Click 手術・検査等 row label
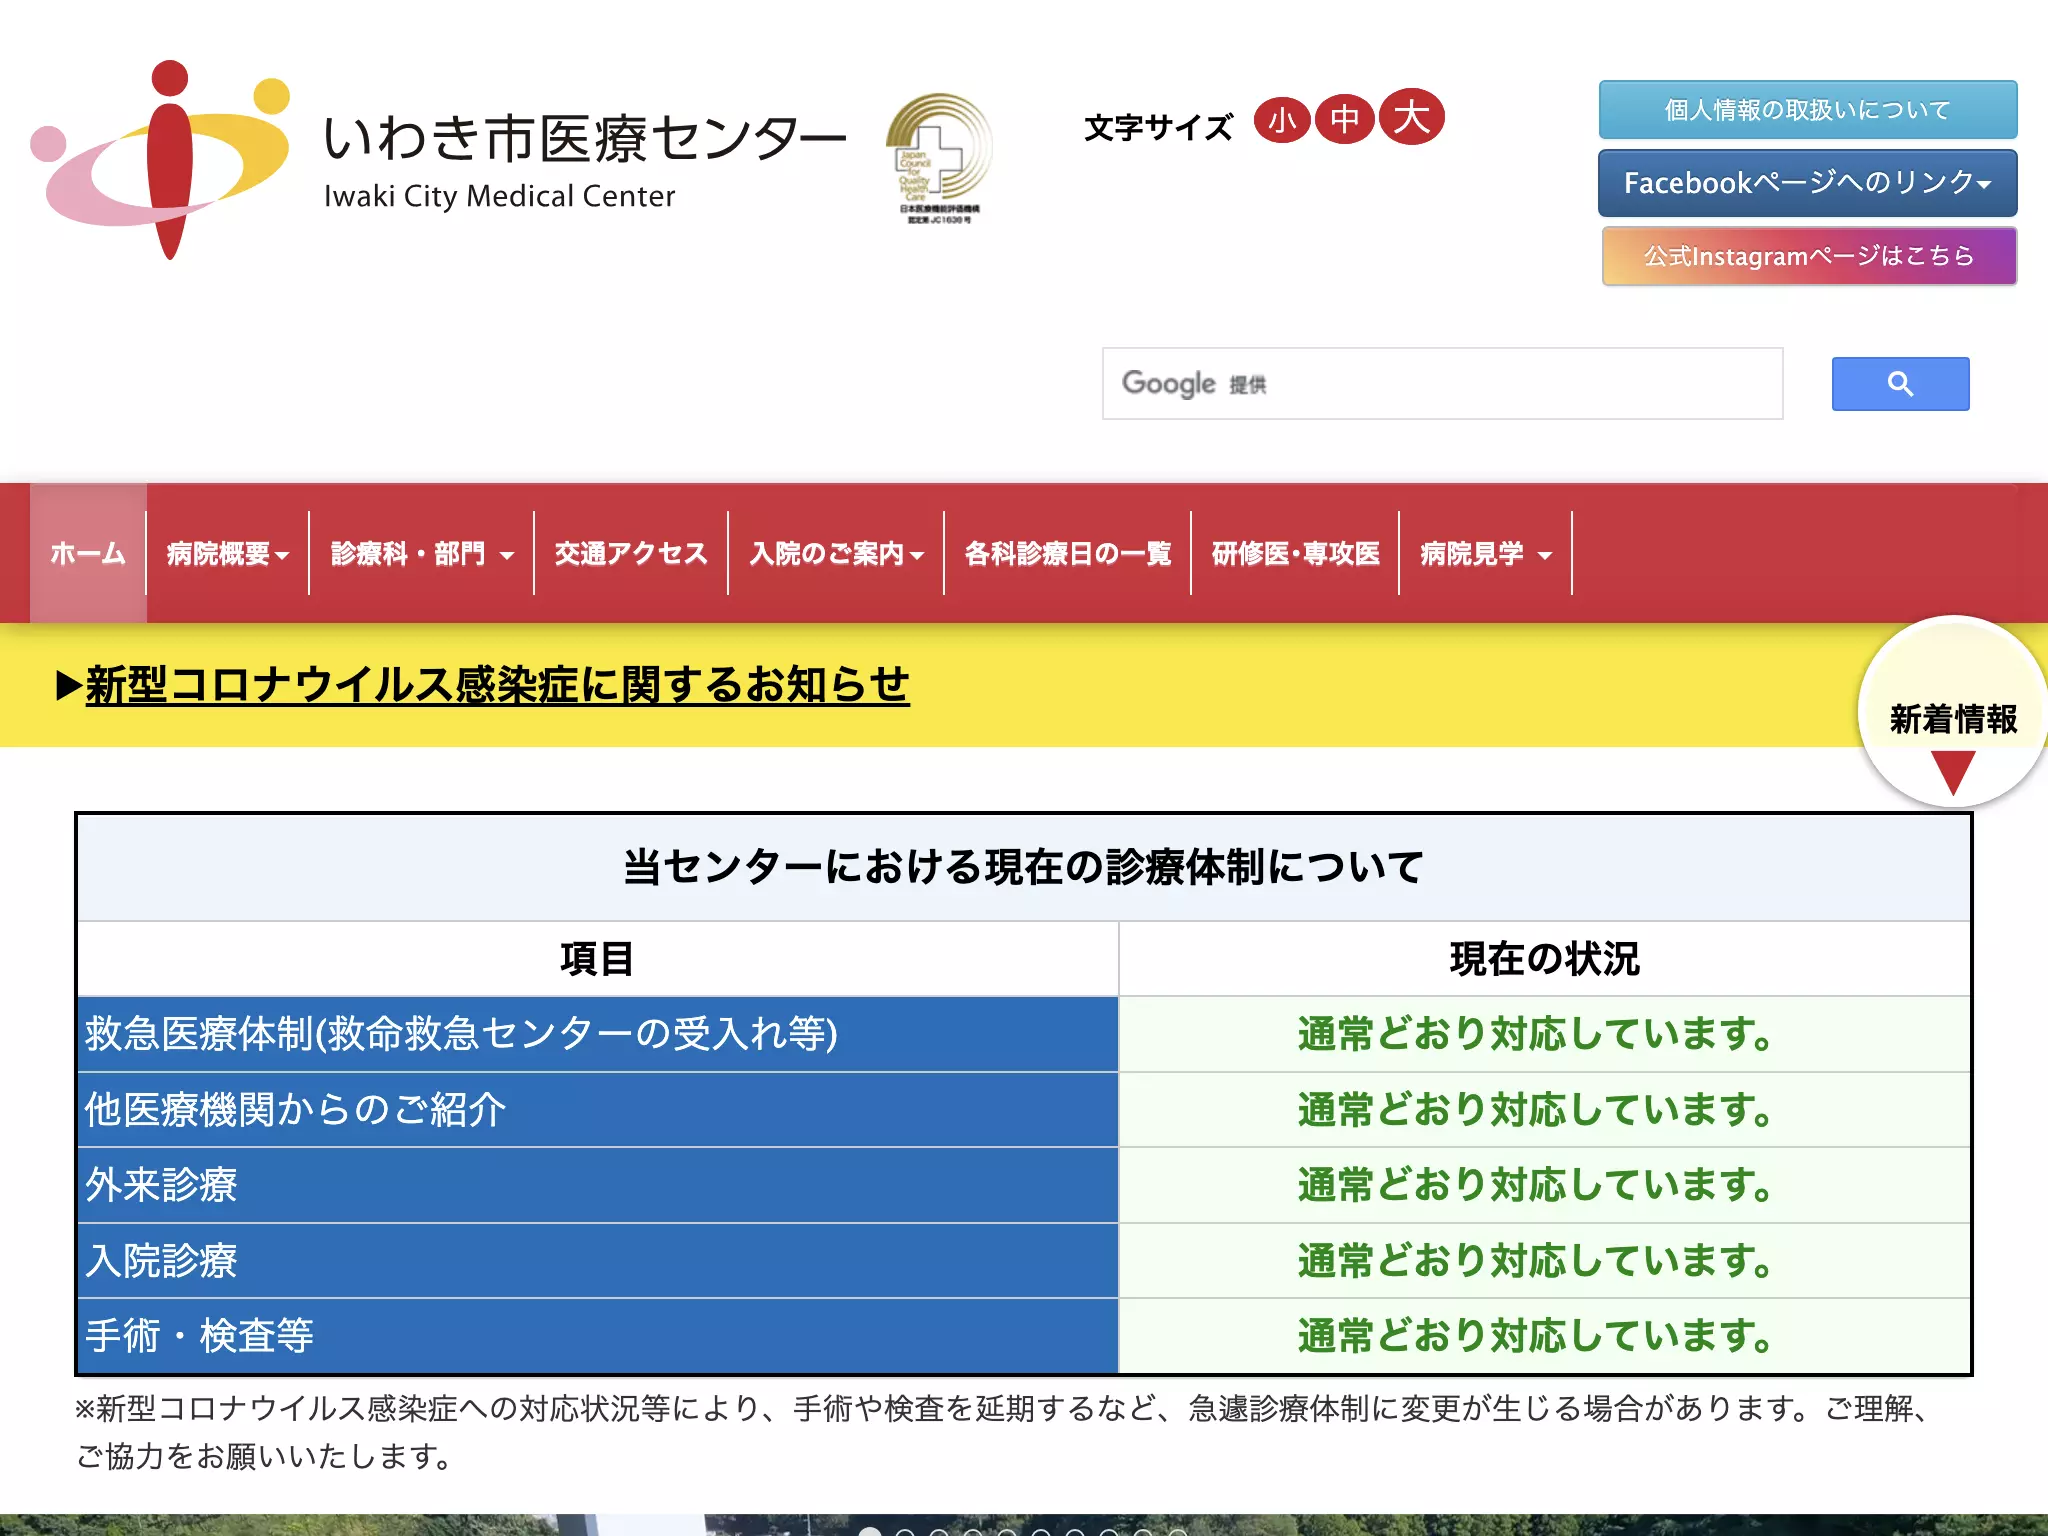2048x1536 pixels. tap(597, 1336)
